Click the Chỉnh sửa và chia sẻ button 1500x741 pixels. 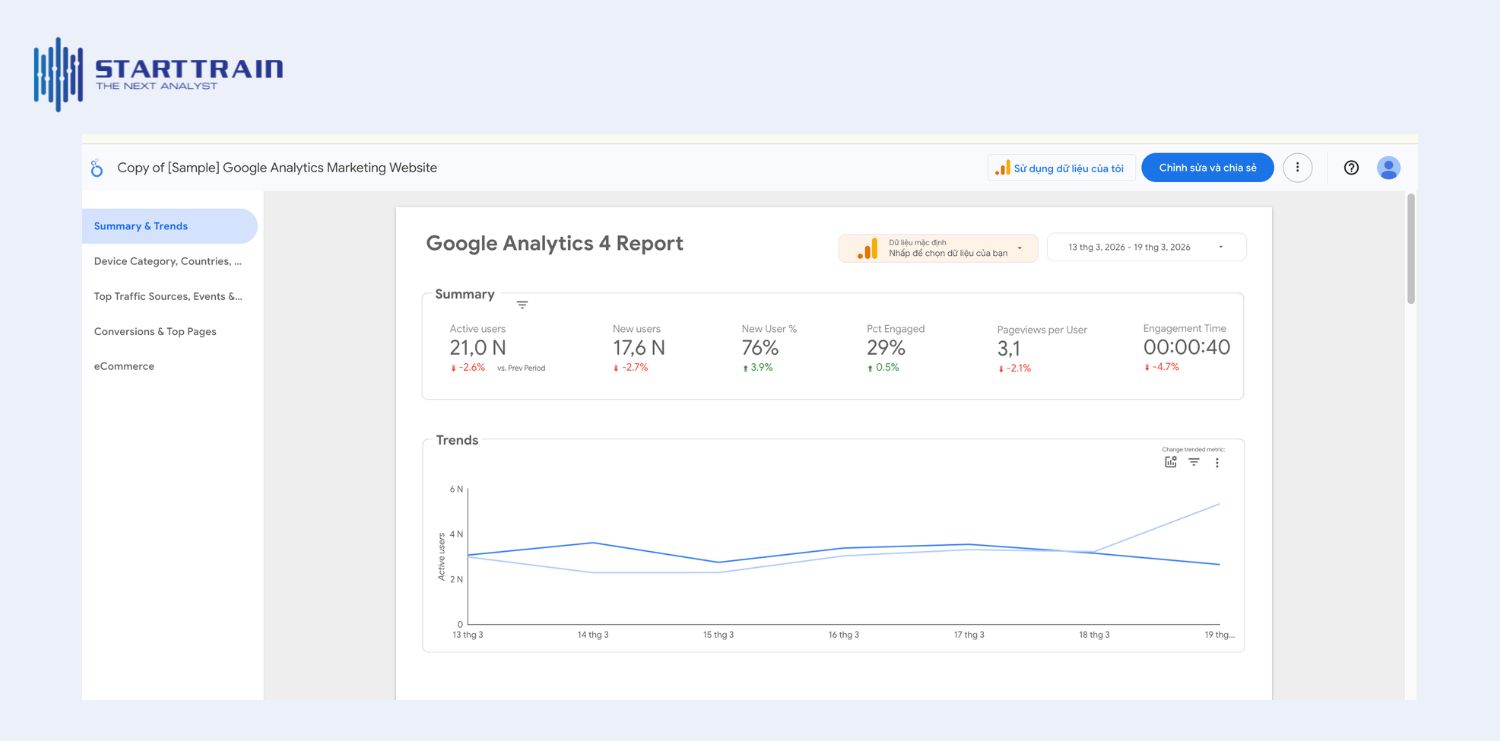(1207, 167)
